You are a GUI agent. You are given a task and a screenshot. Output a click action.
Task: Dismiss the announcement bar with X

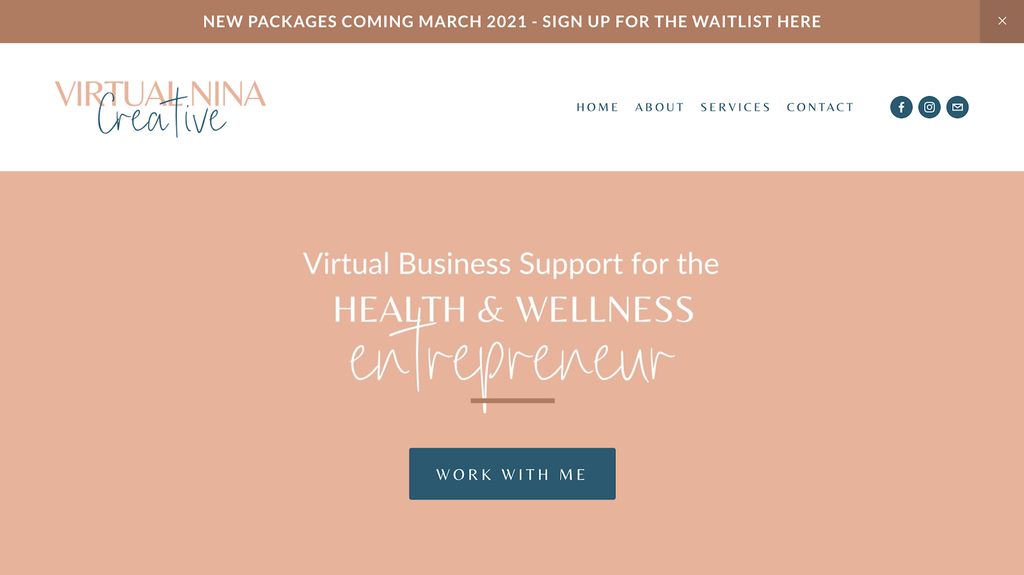pyautogui.click(x=1002, y=21)
